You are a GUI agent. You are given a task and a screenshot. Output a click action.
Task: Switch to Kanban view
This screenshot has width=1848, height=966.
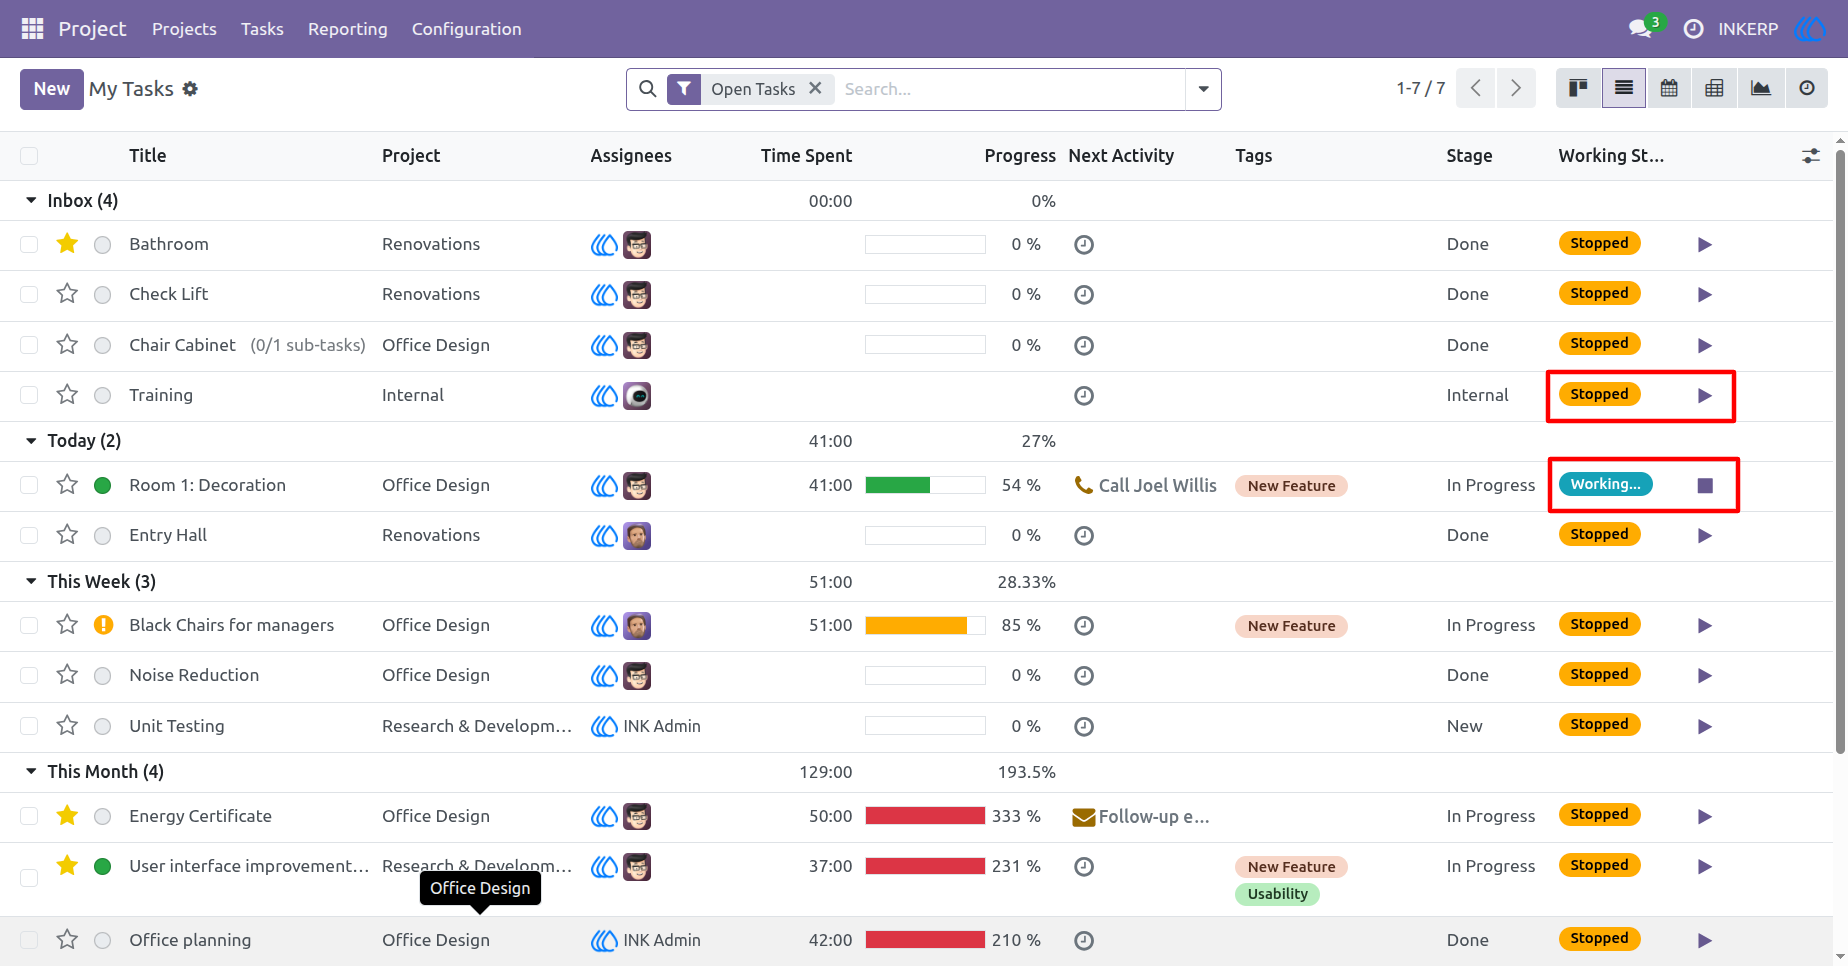coord(1579,89)
